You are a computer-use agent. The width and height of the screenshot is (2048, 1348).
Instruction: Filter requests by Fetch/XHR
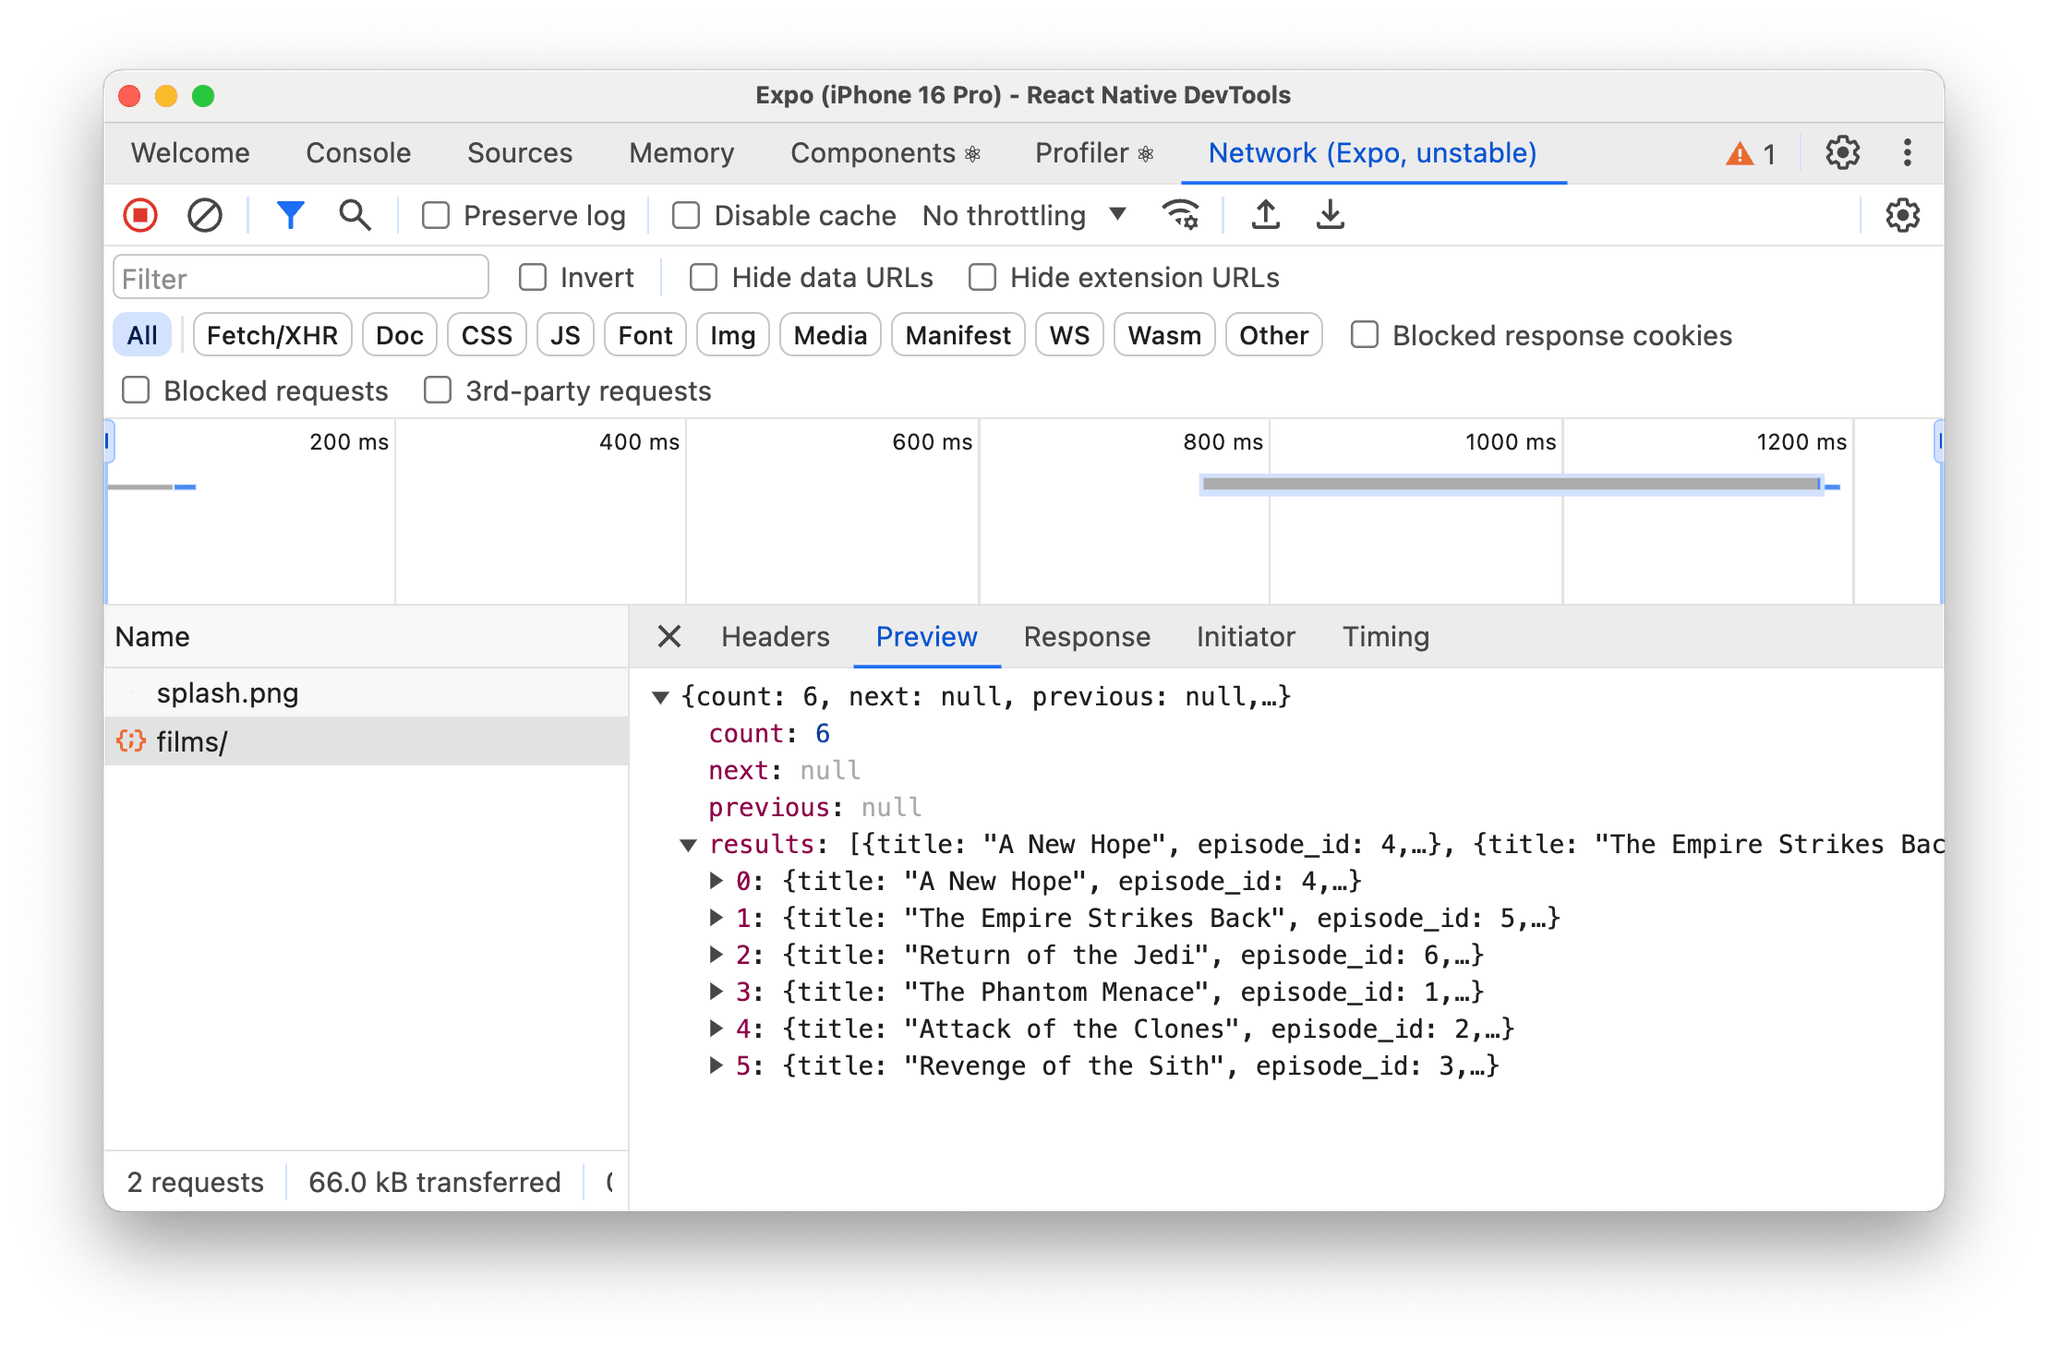click(271, 335)
